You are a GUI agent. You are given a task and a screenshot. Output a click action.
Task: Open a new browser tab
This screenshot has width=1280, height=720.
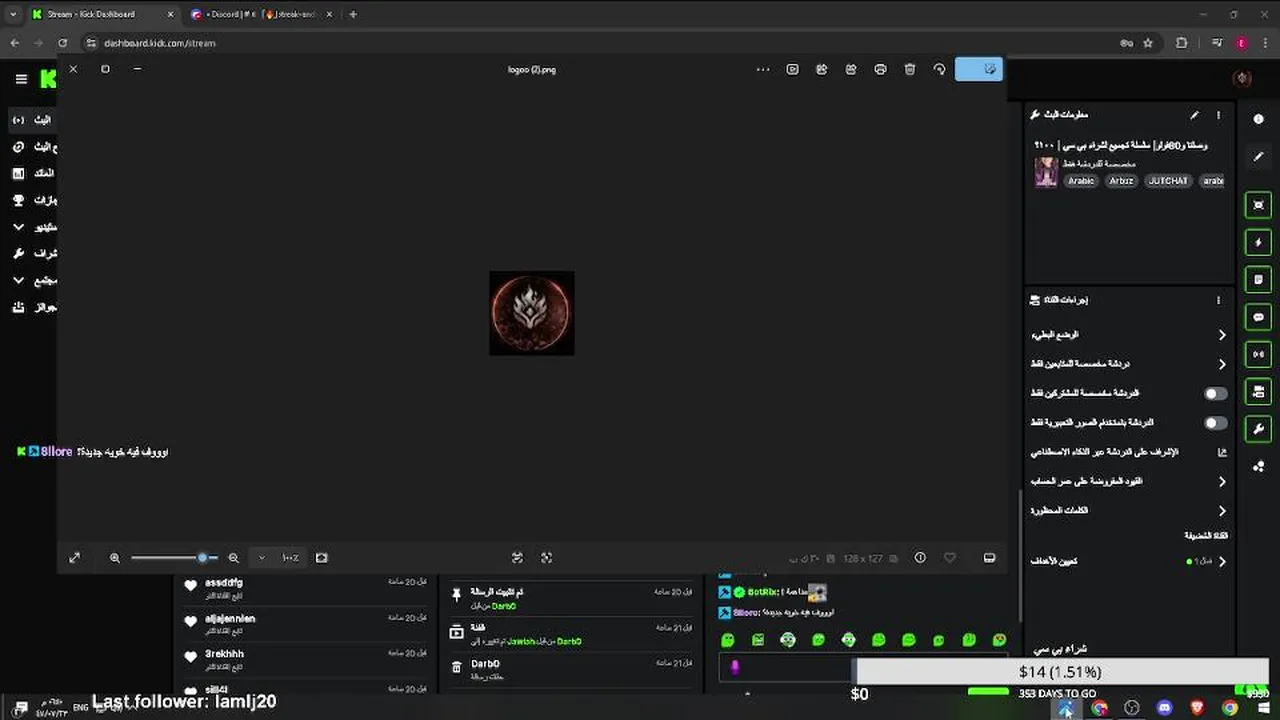[353, 14]
